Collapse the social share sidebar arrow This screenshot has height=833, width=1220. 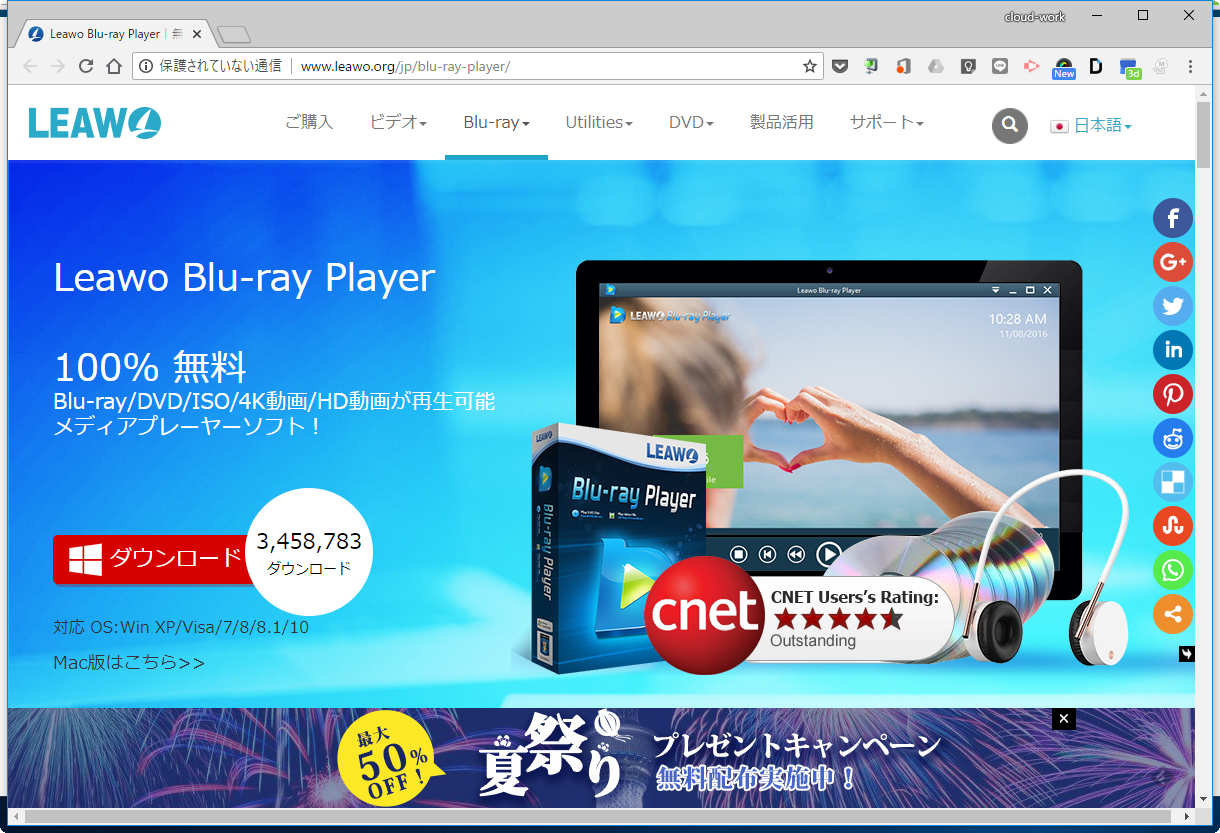click(1187, 654)
